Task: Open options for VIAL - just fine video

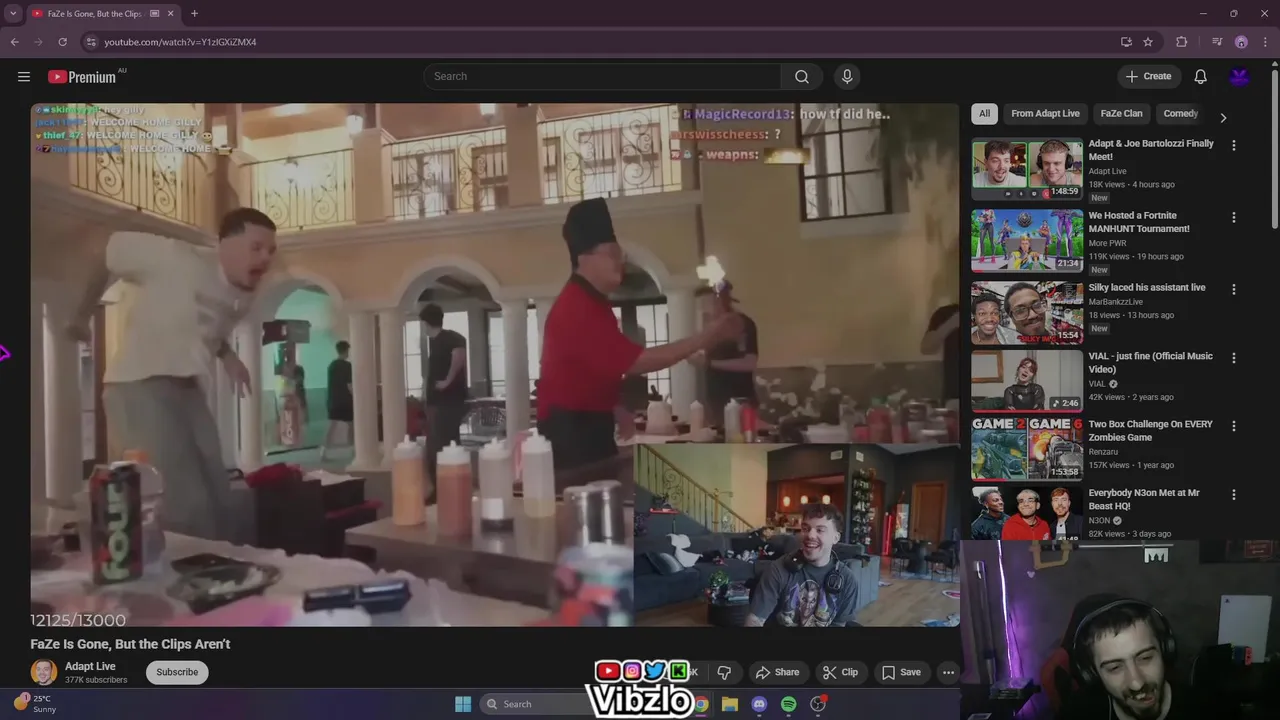Action: (1233, 358)
